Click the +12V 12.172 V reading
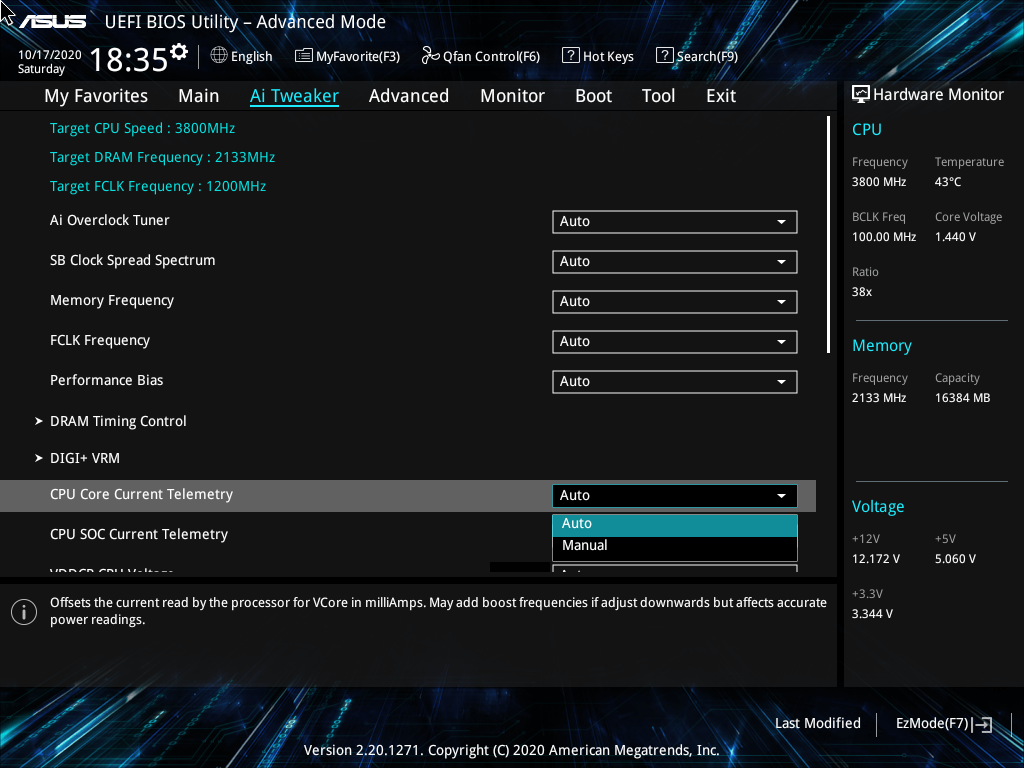This screenshot has width=1024, height=768. [876, 559]
